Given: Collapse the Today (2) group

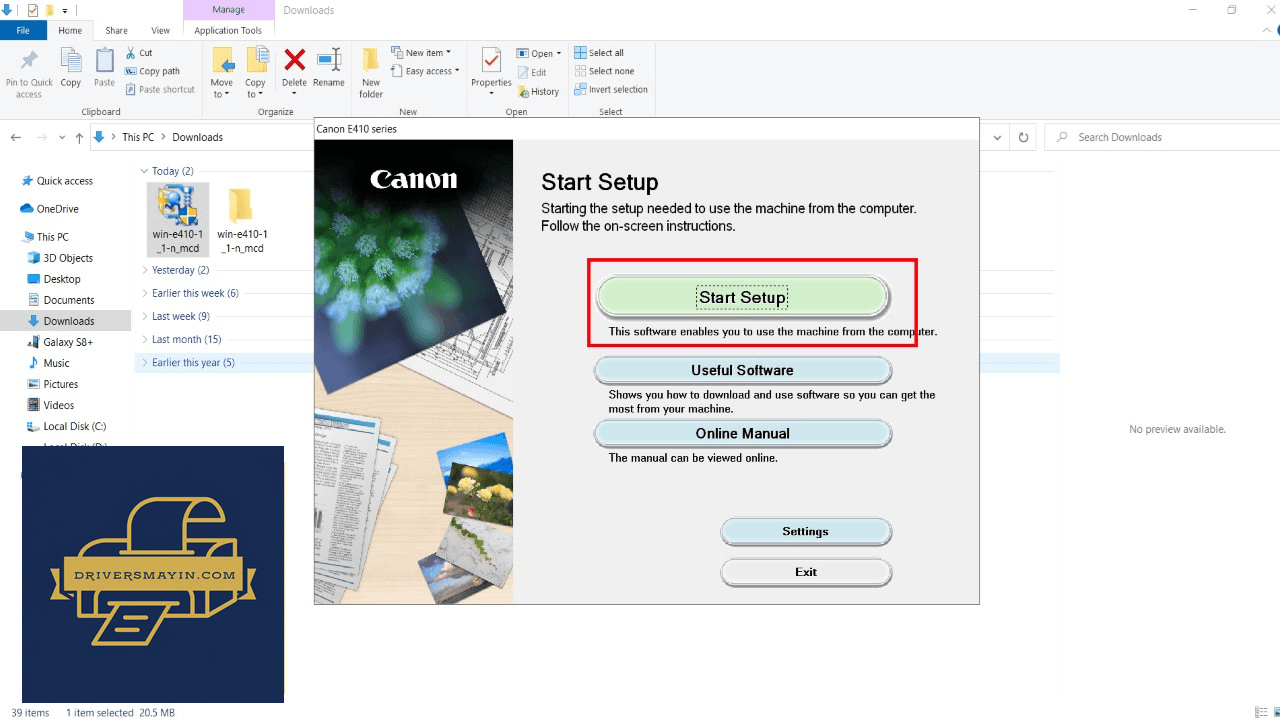Looking at the screenshot, I should pos(144,171).
